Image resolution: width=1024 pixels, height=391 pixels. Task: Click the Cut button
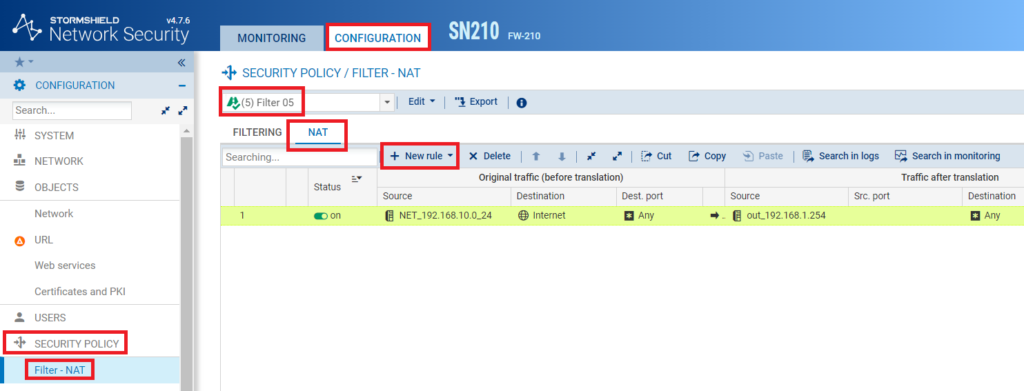(656, 156)
